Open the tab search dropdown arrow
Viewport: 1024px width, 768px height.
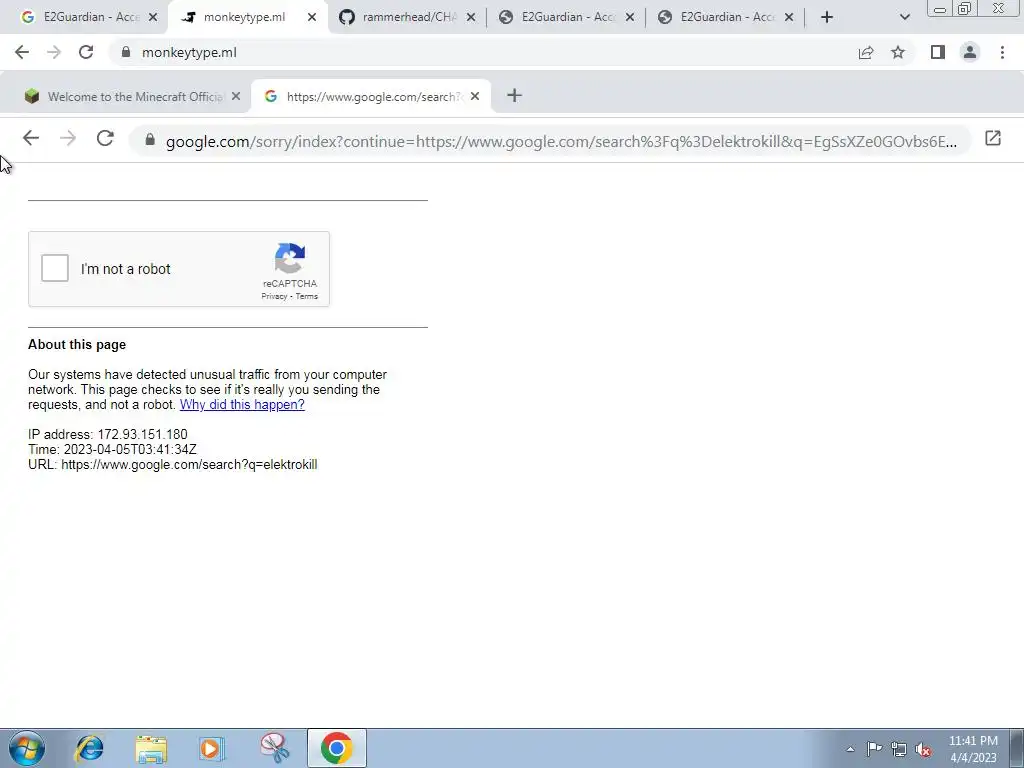tap(904, 17)
